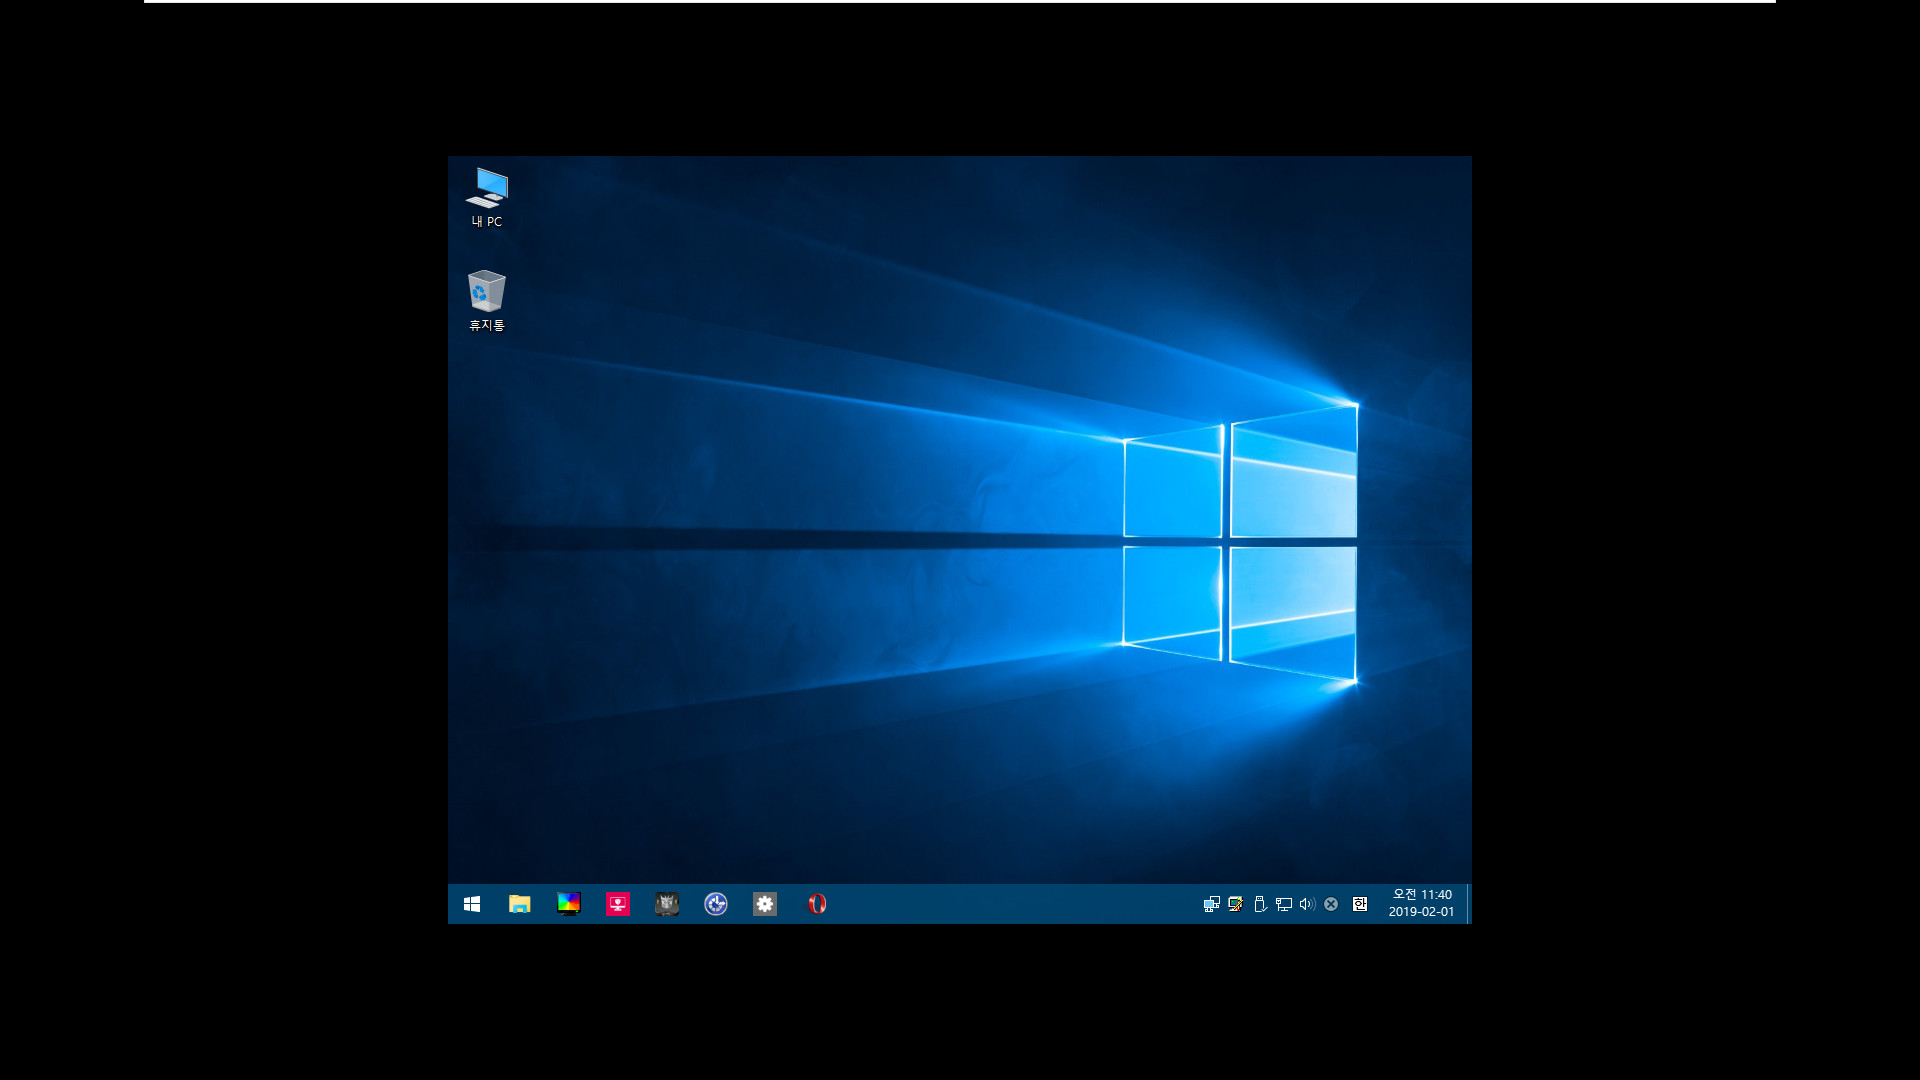
Task: Open the blue circular clock app
Action: [716, 904]
